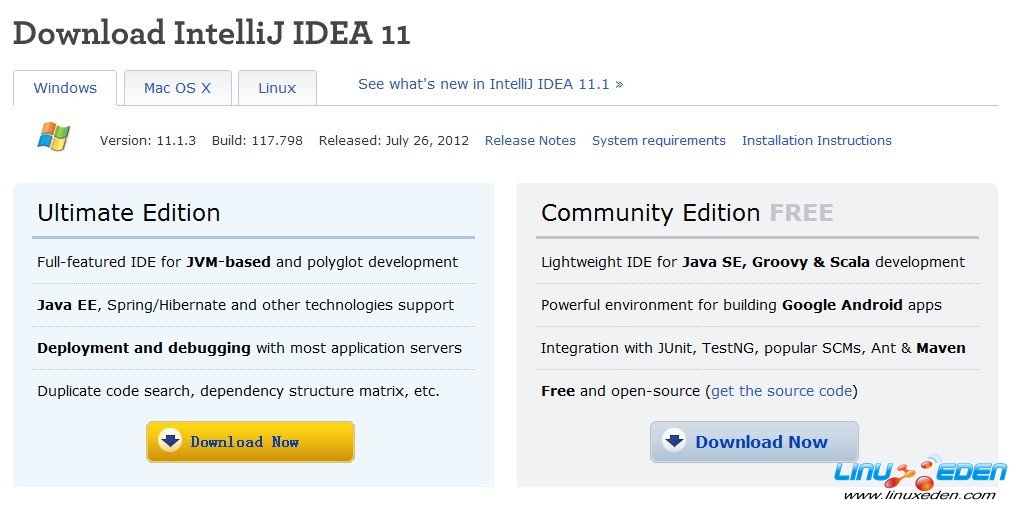Click the Community Edition heading
1016x509 pixels.
(x=651, y=213)
